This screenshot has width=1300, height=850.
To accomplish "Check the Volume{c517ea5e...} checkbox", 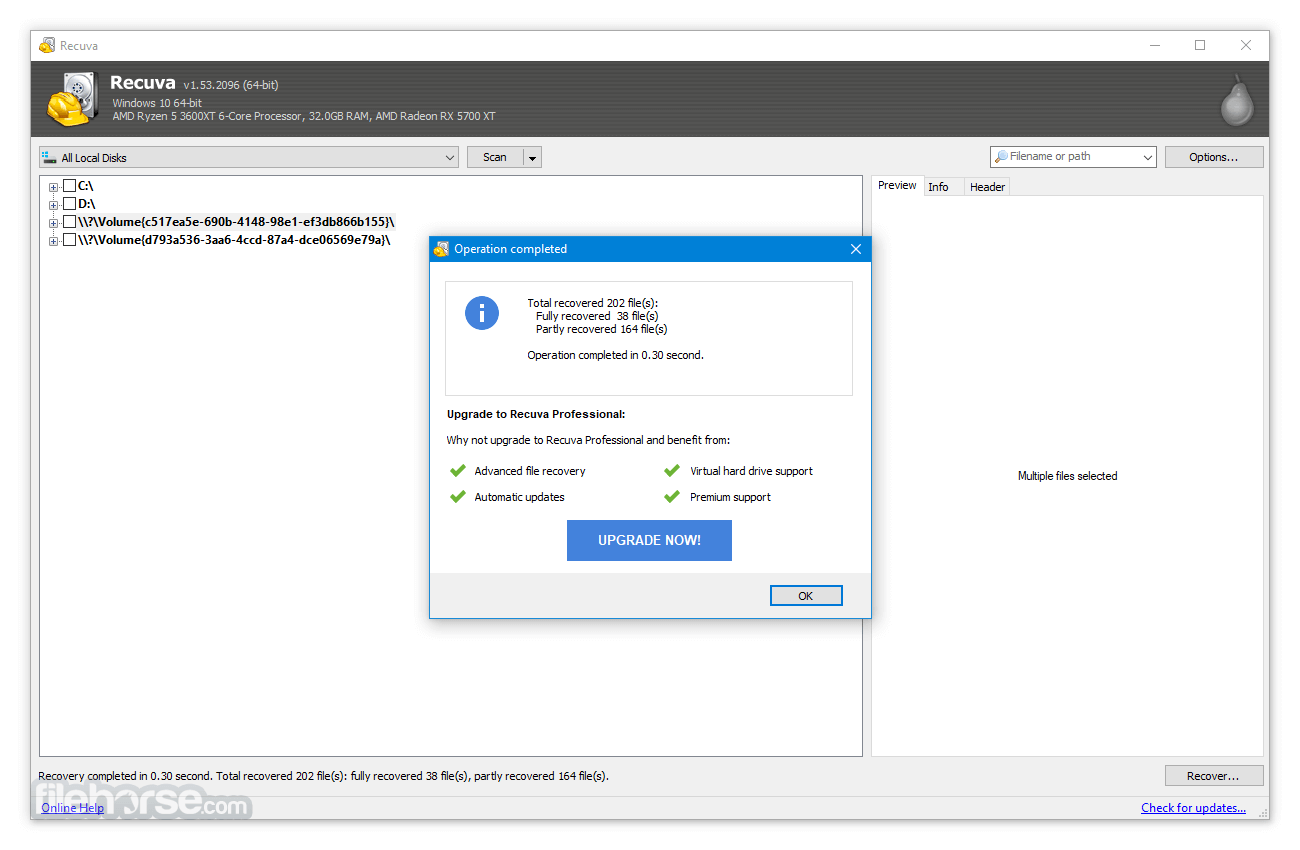I will (x=69, y=222).
